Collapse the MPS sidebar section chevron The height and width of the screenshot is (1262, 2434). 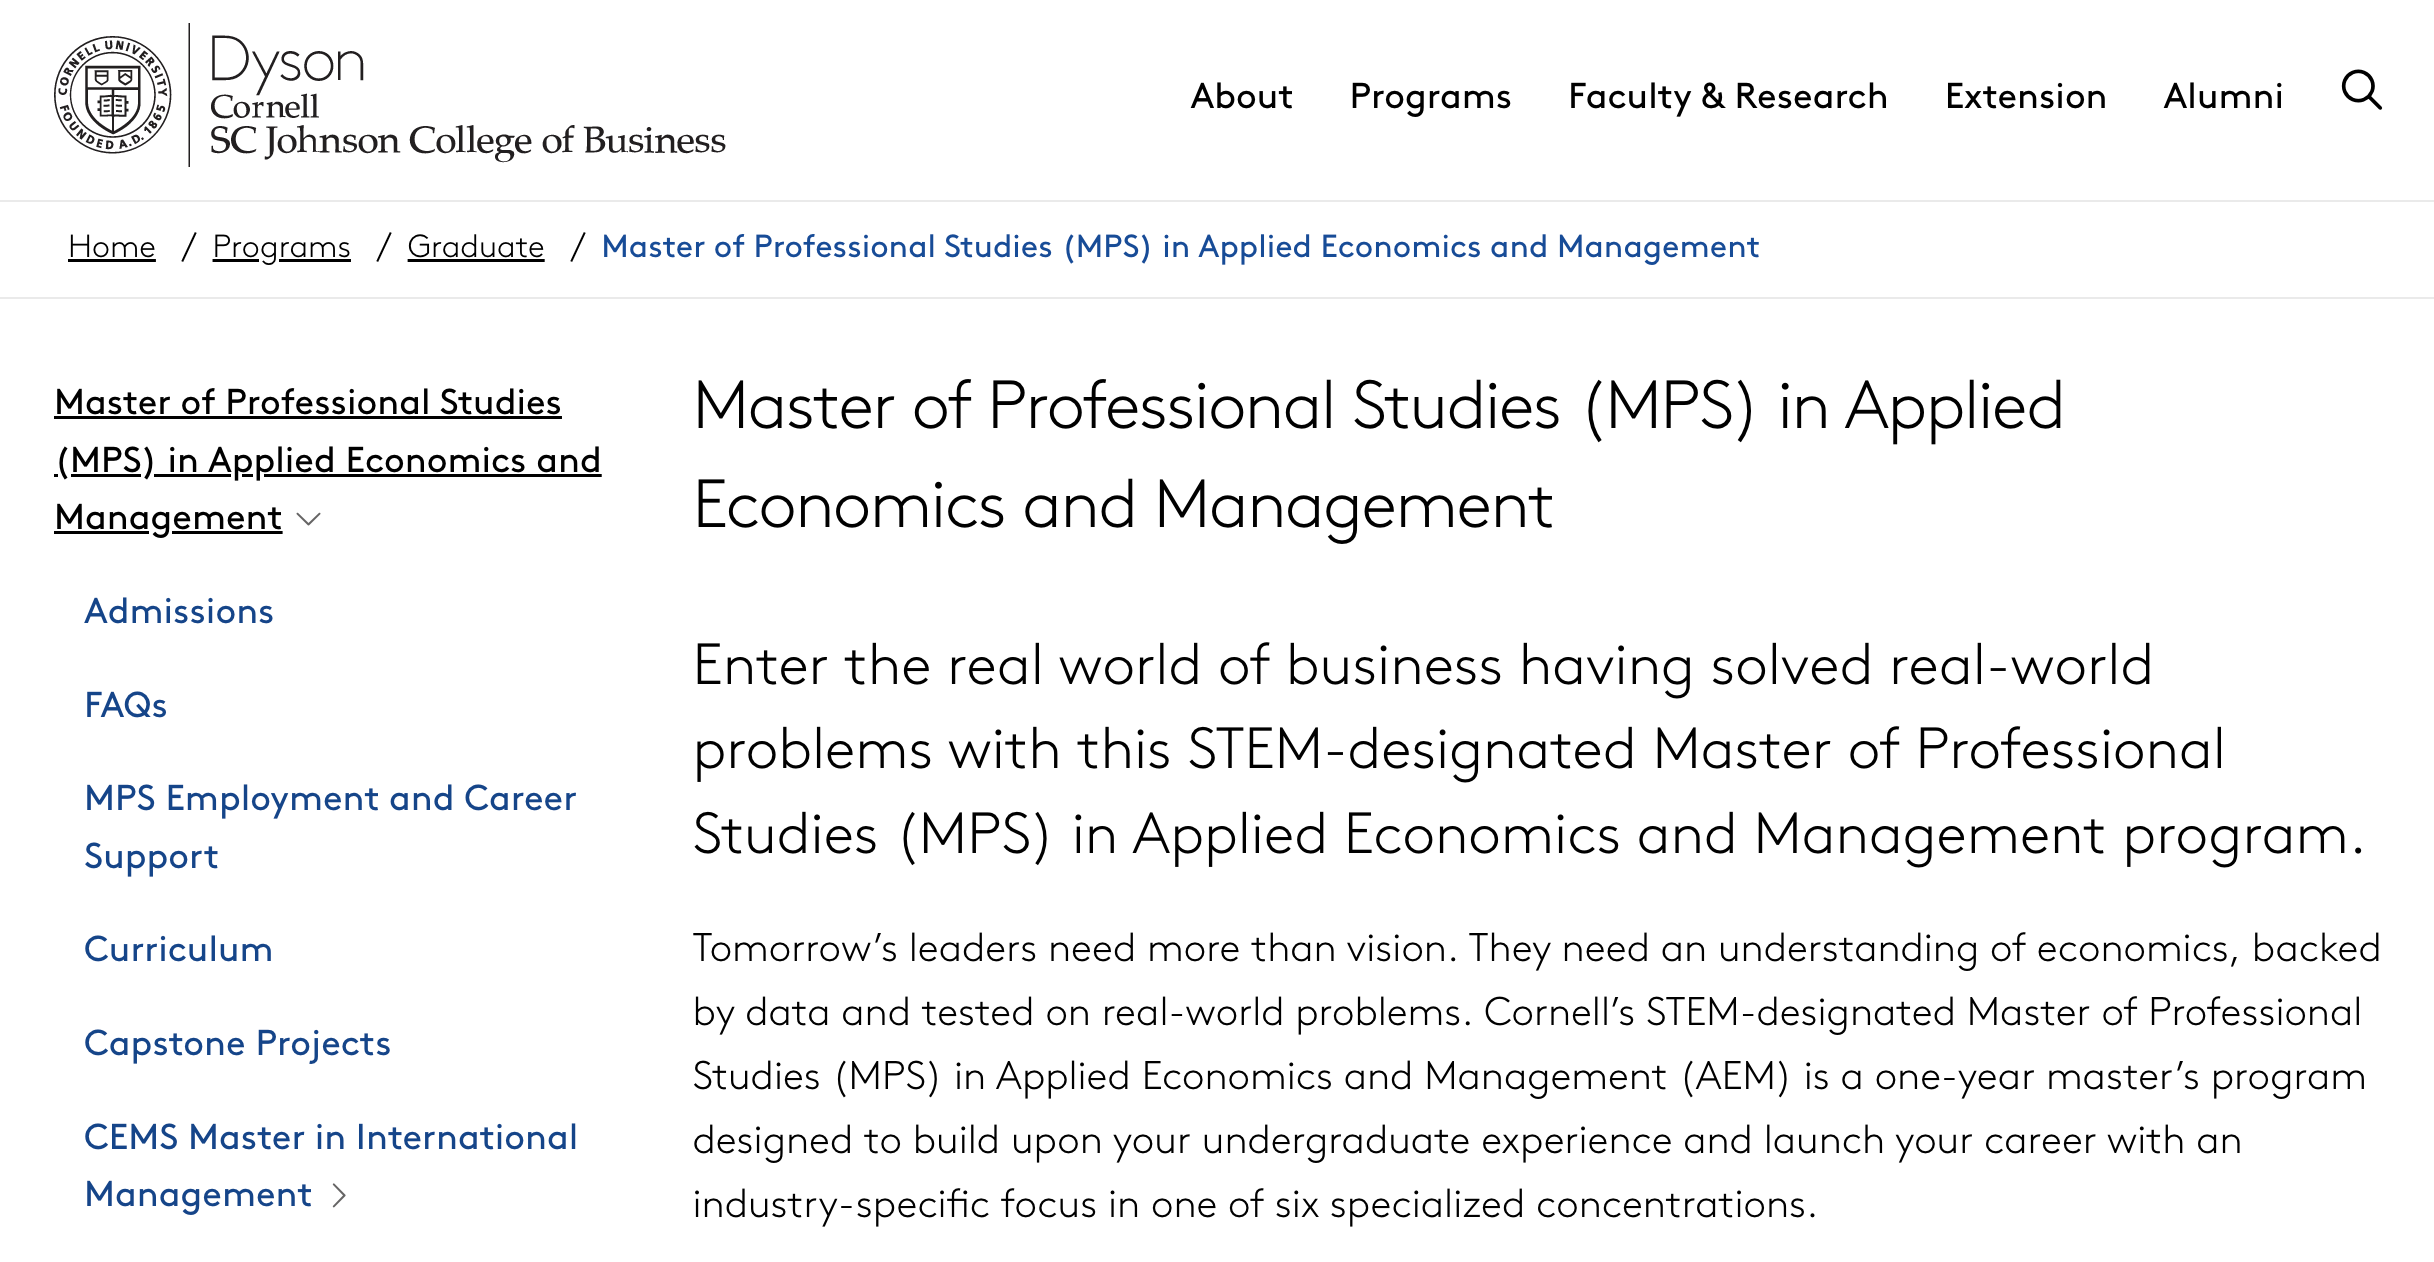coord(309,518)
